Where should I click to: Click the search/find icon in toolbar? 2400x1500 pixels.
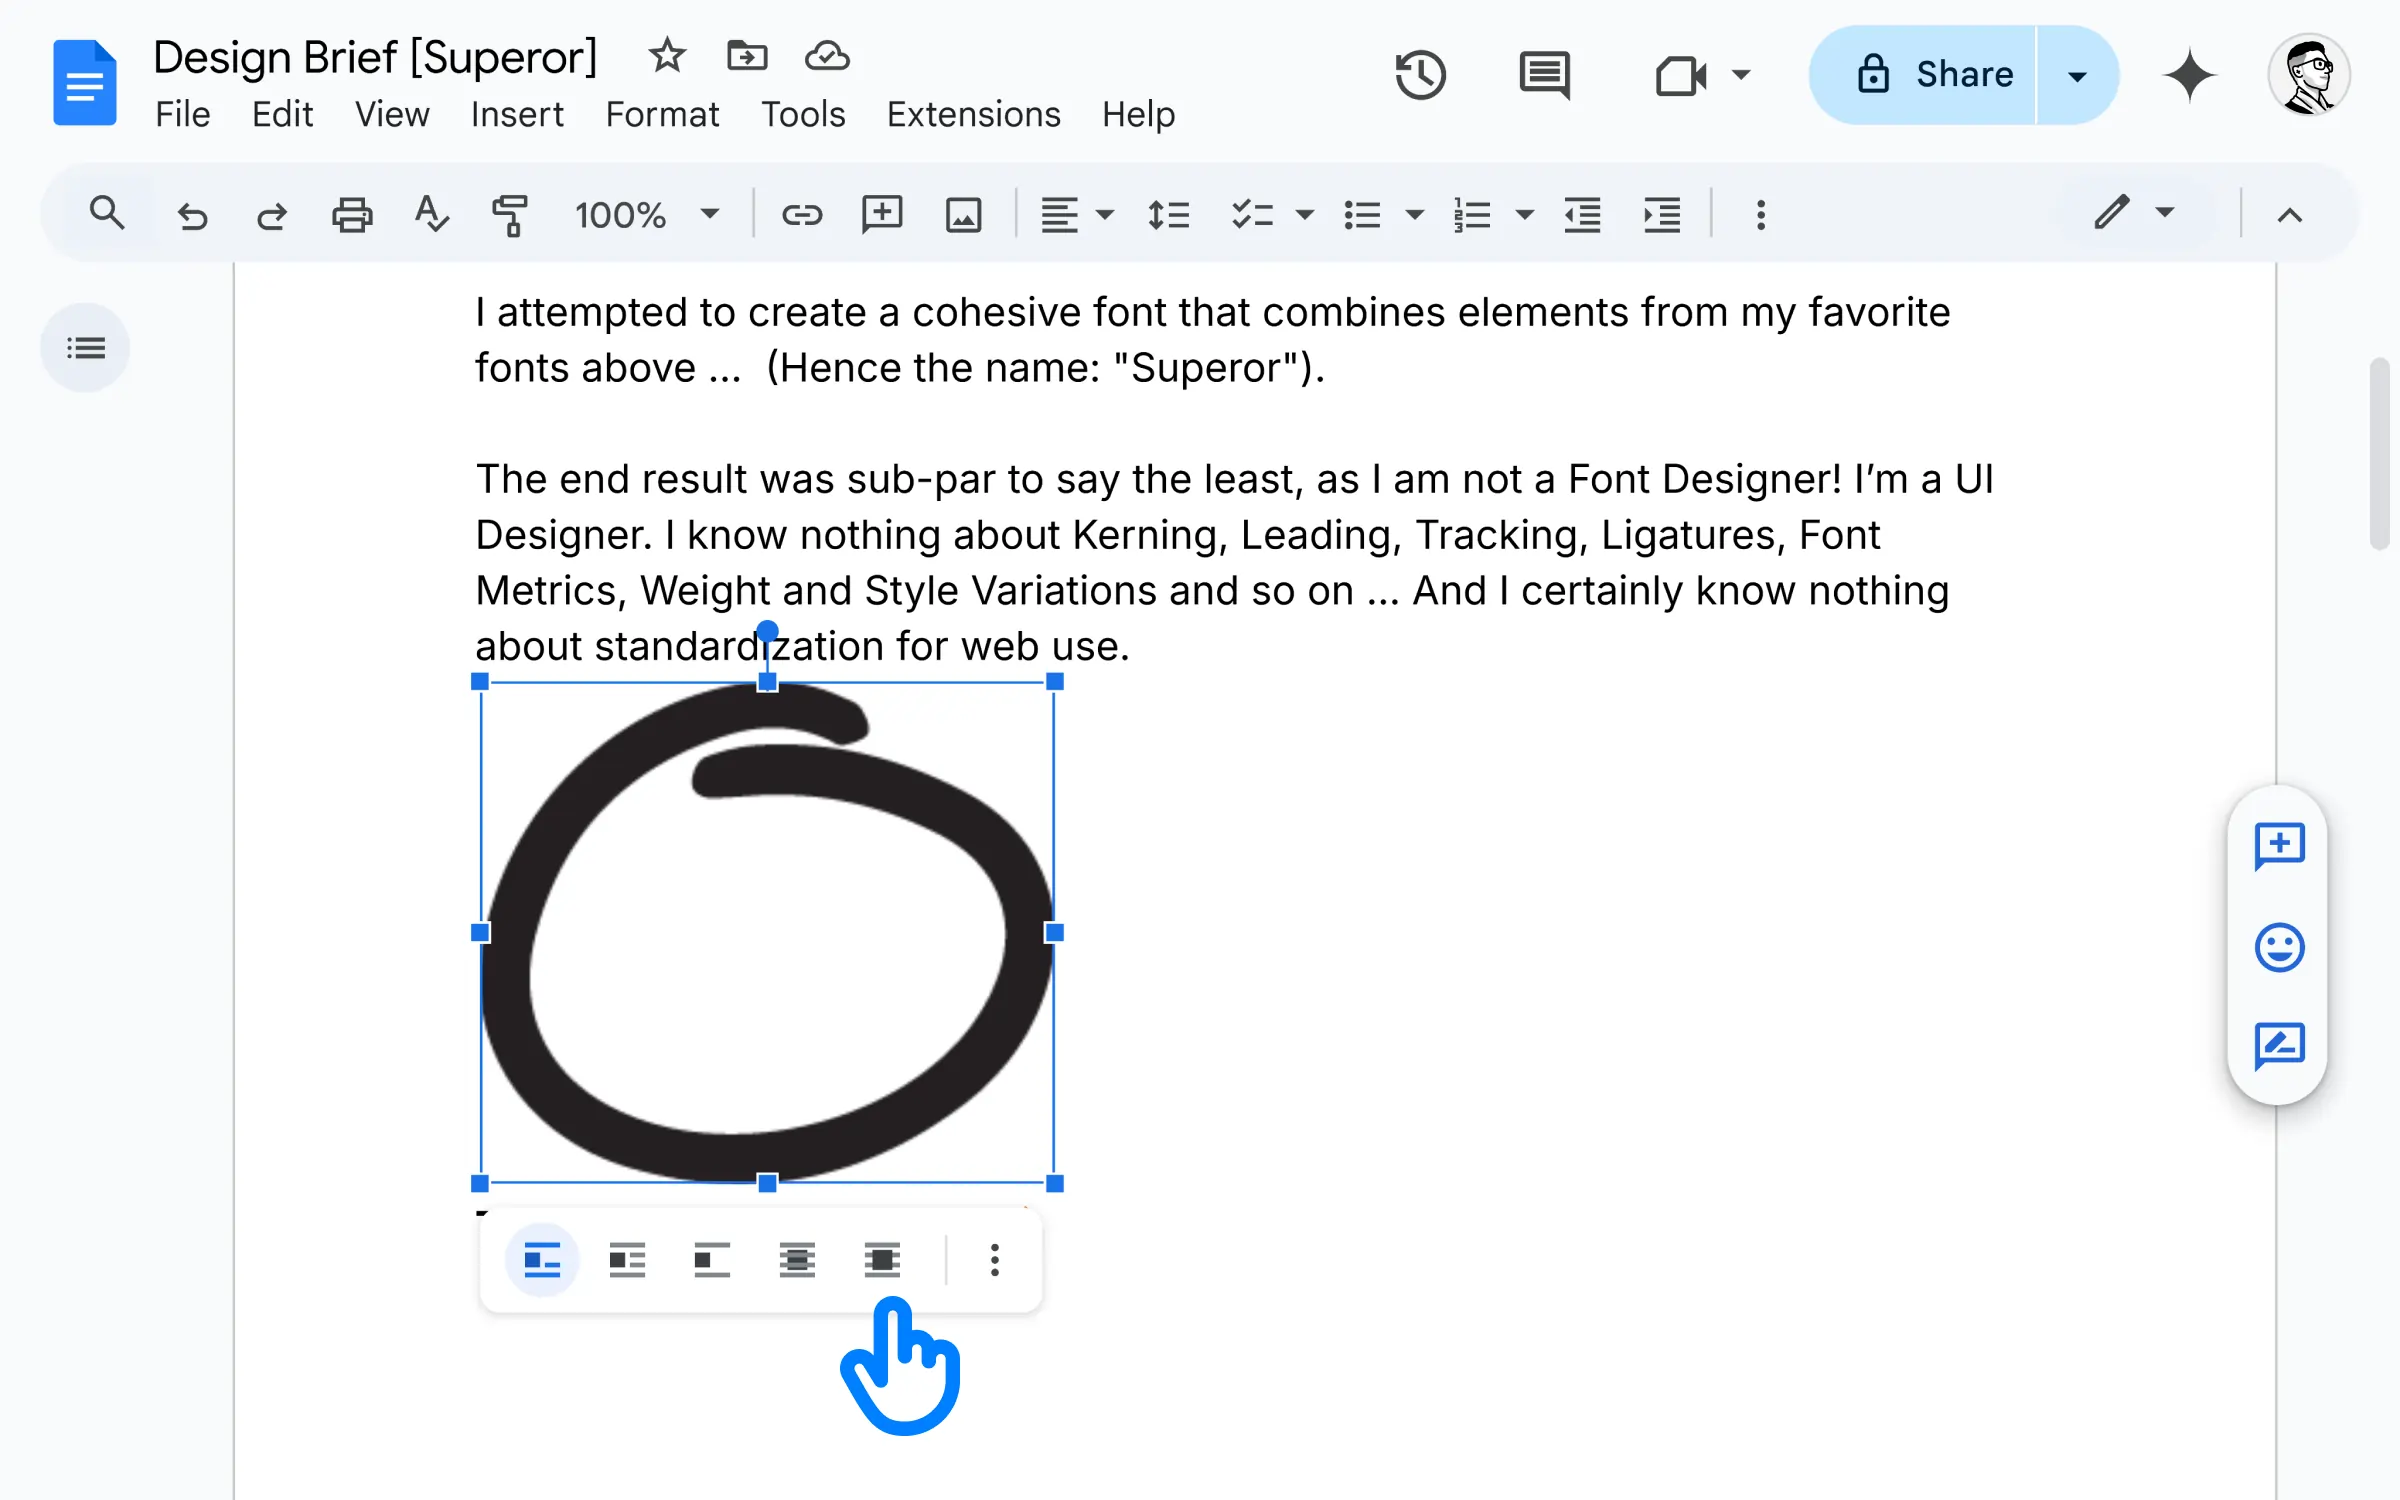[x=105, y=216]
